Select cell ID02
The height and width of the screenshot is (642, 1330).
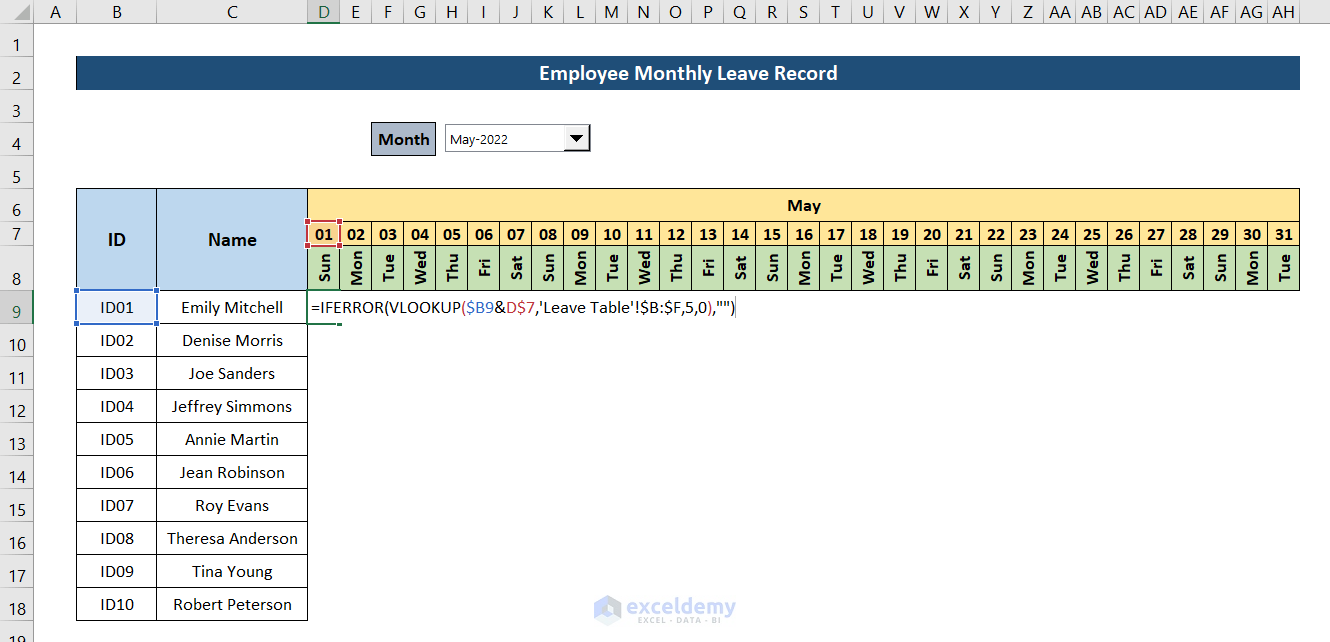117,341
